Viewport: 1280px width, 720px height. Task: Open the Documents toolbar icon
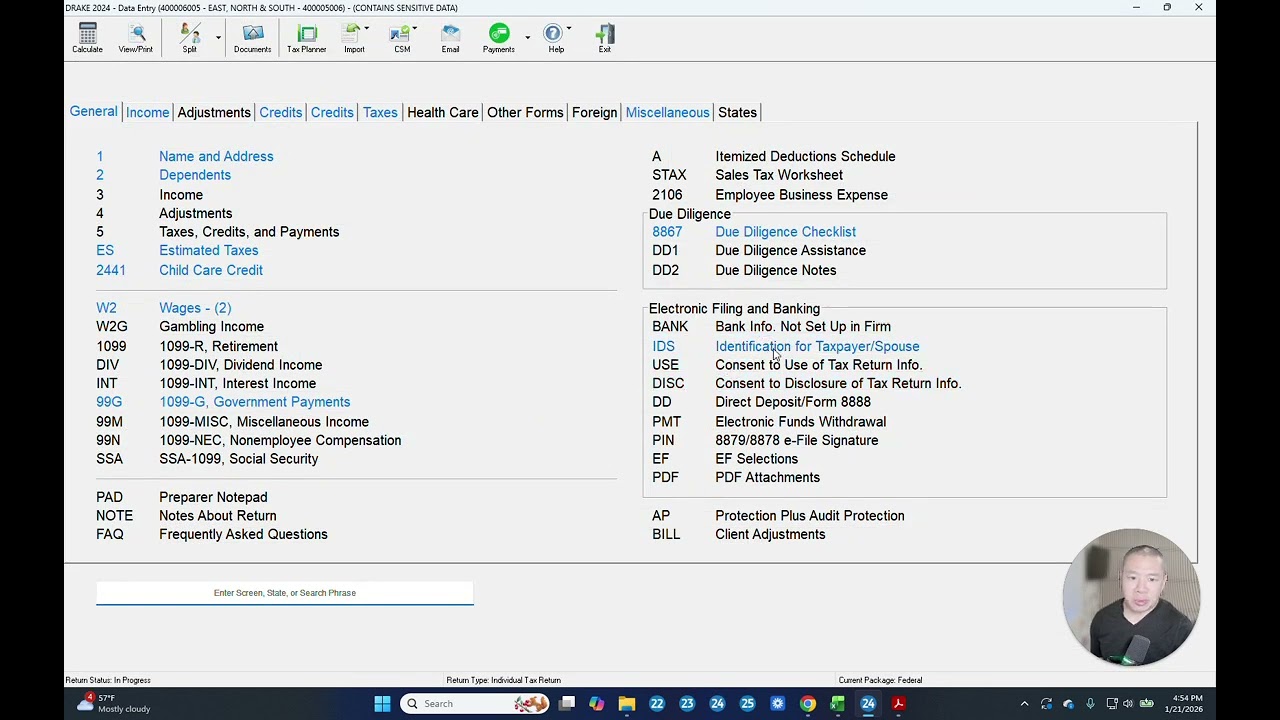click(252, 38)
